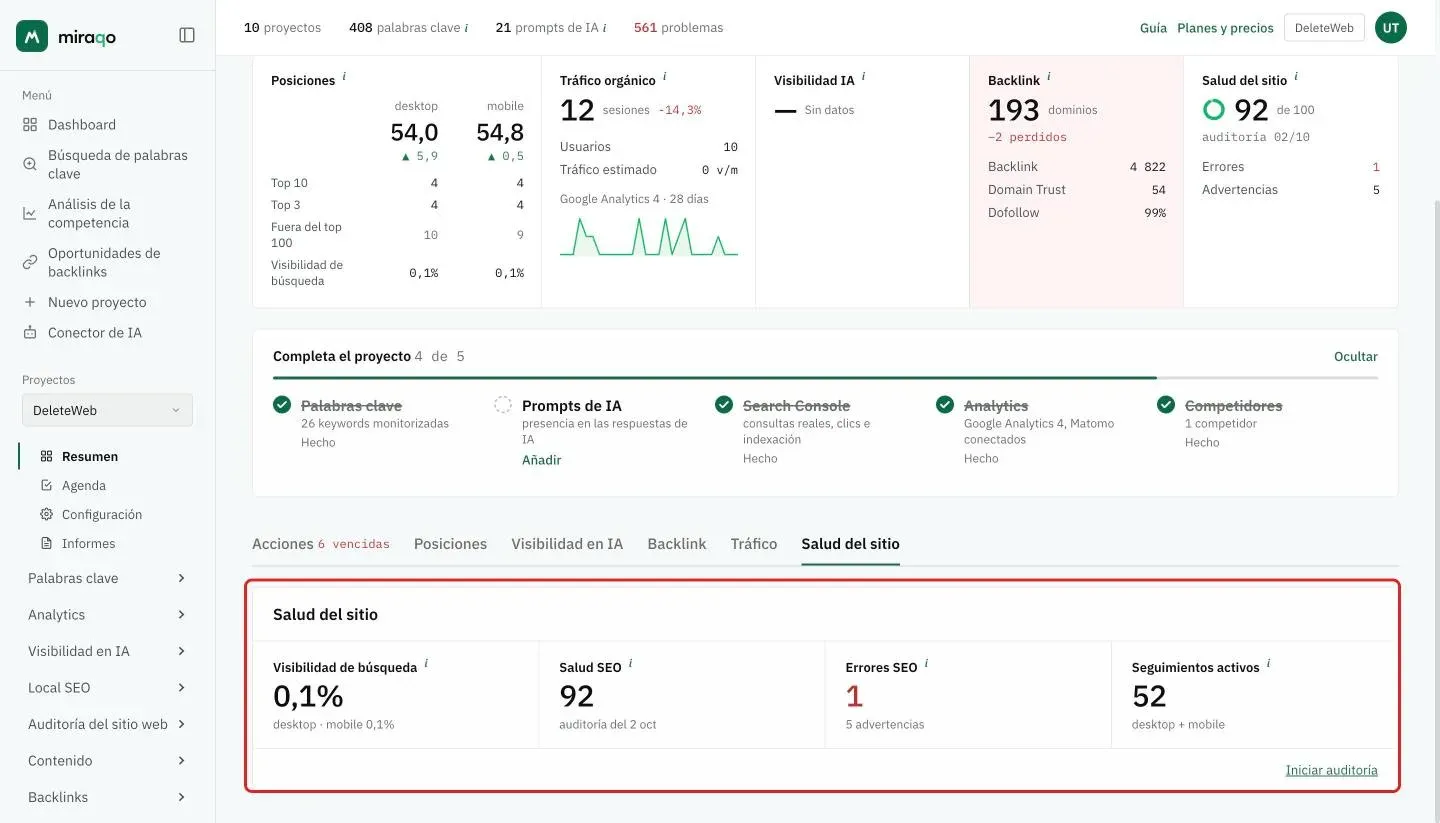Image resolution: width=1440 pixels, height=823 pixels.
Task: Open Dashboard grid icon
Action: coord(30,125)
